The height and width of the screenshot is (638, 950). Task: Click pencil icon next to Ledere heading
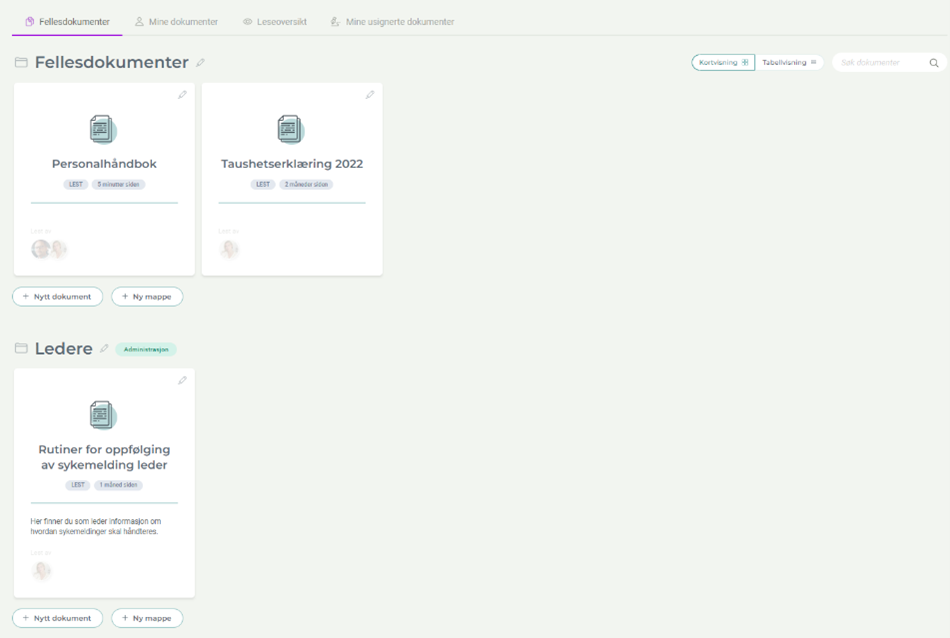click(x=104, y=349)
